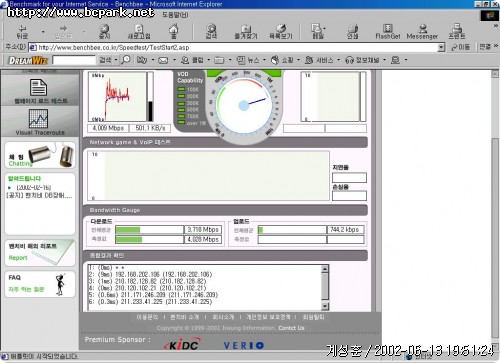Open the Chatting banner with tin cans
Viewport: 500px width, 363px height.
[x=40, y=155]
